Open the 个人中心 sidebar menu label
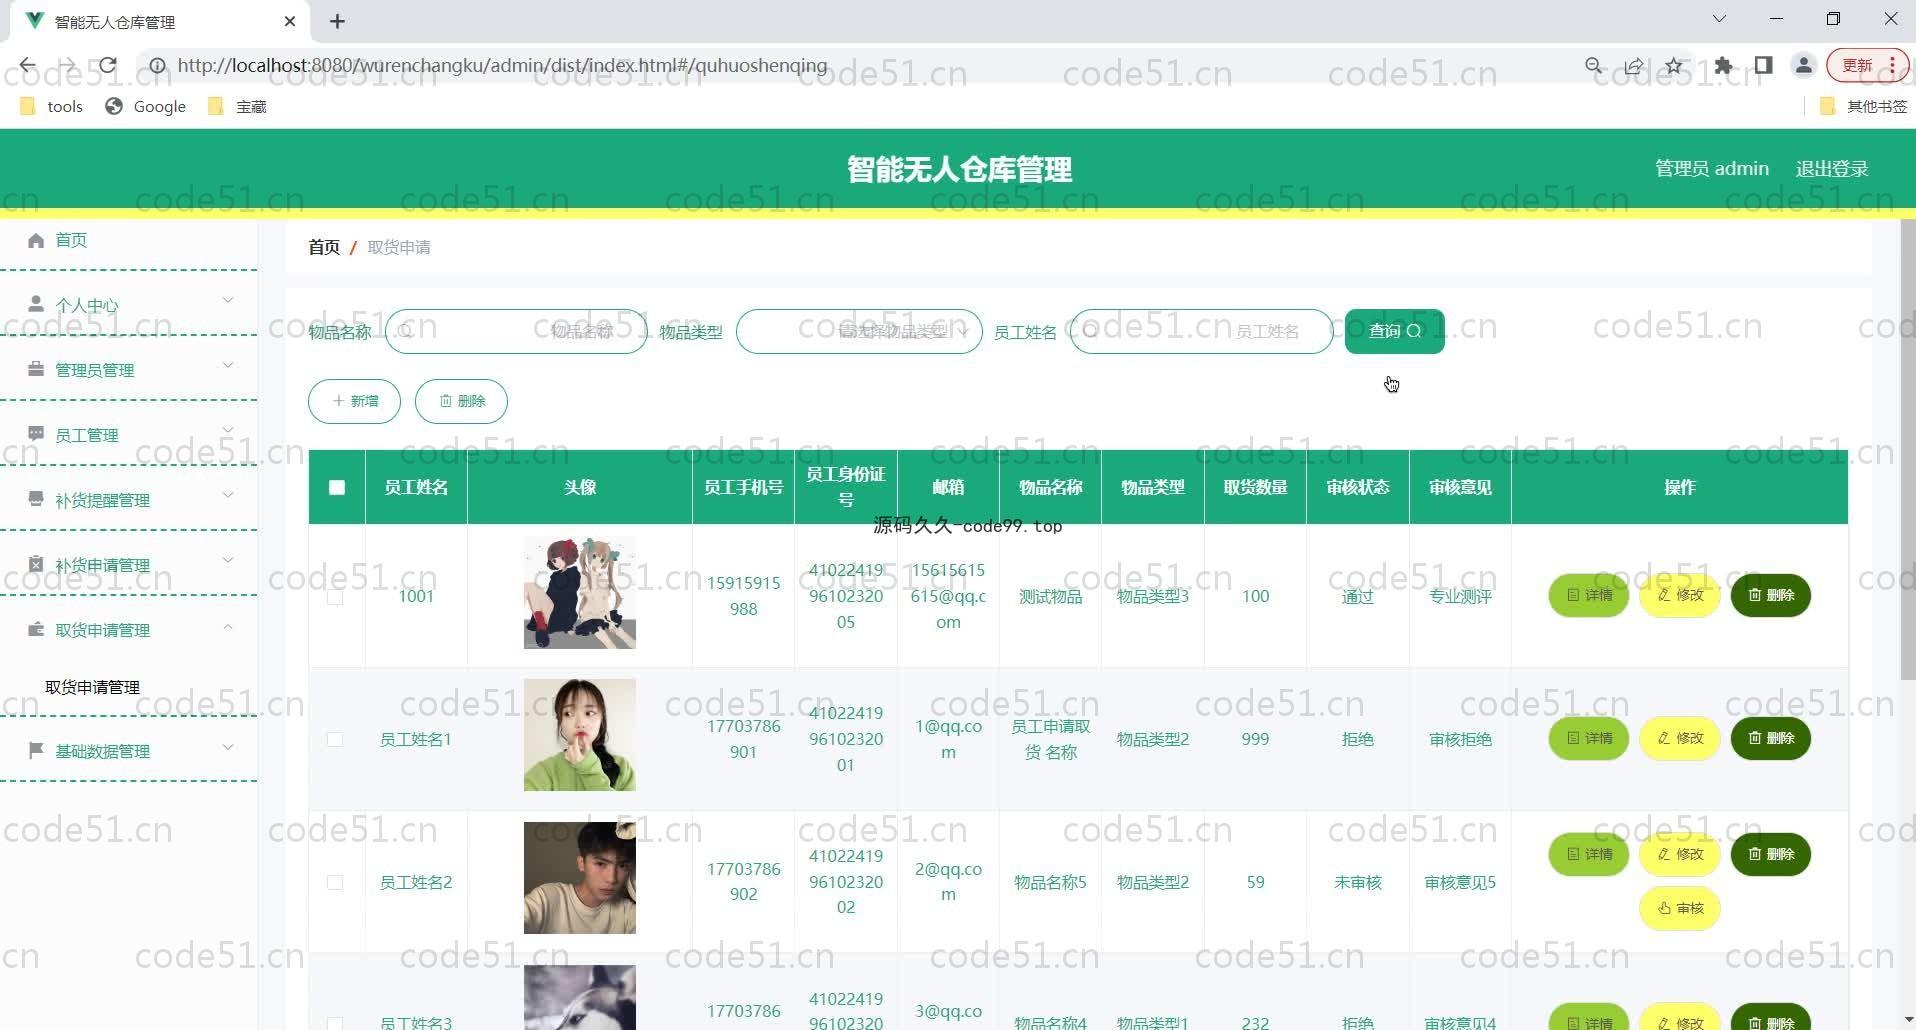The image size is (1916, 1030). coord(87,305)
